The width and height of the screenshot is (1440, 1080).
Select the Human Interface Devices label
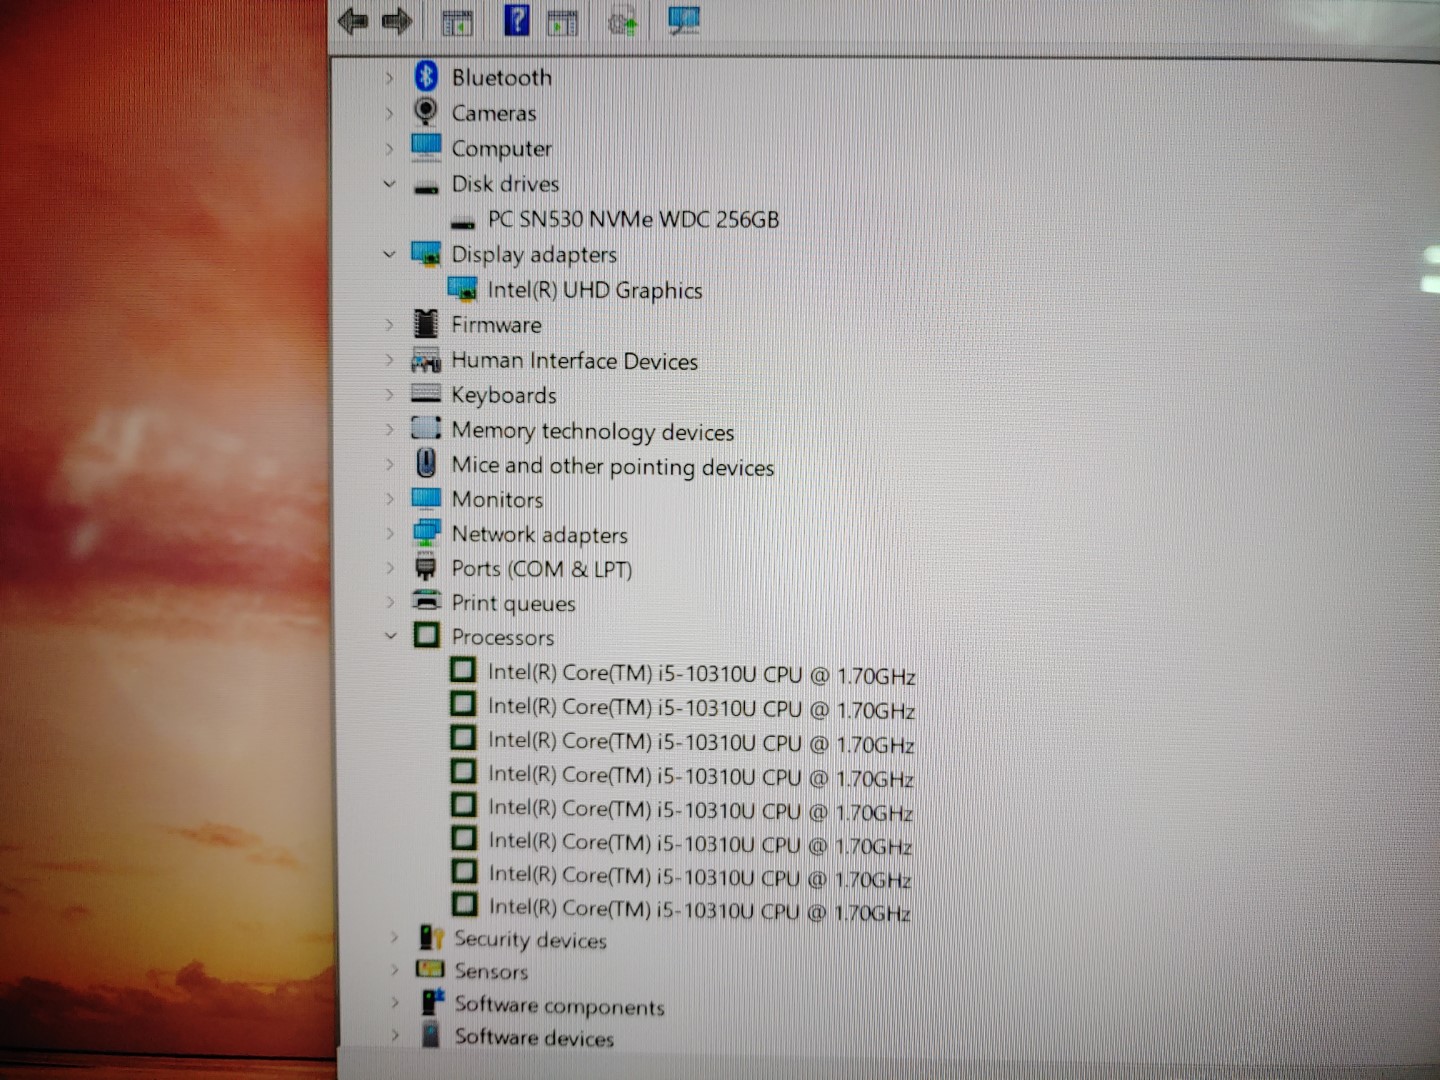coord(574,360)
